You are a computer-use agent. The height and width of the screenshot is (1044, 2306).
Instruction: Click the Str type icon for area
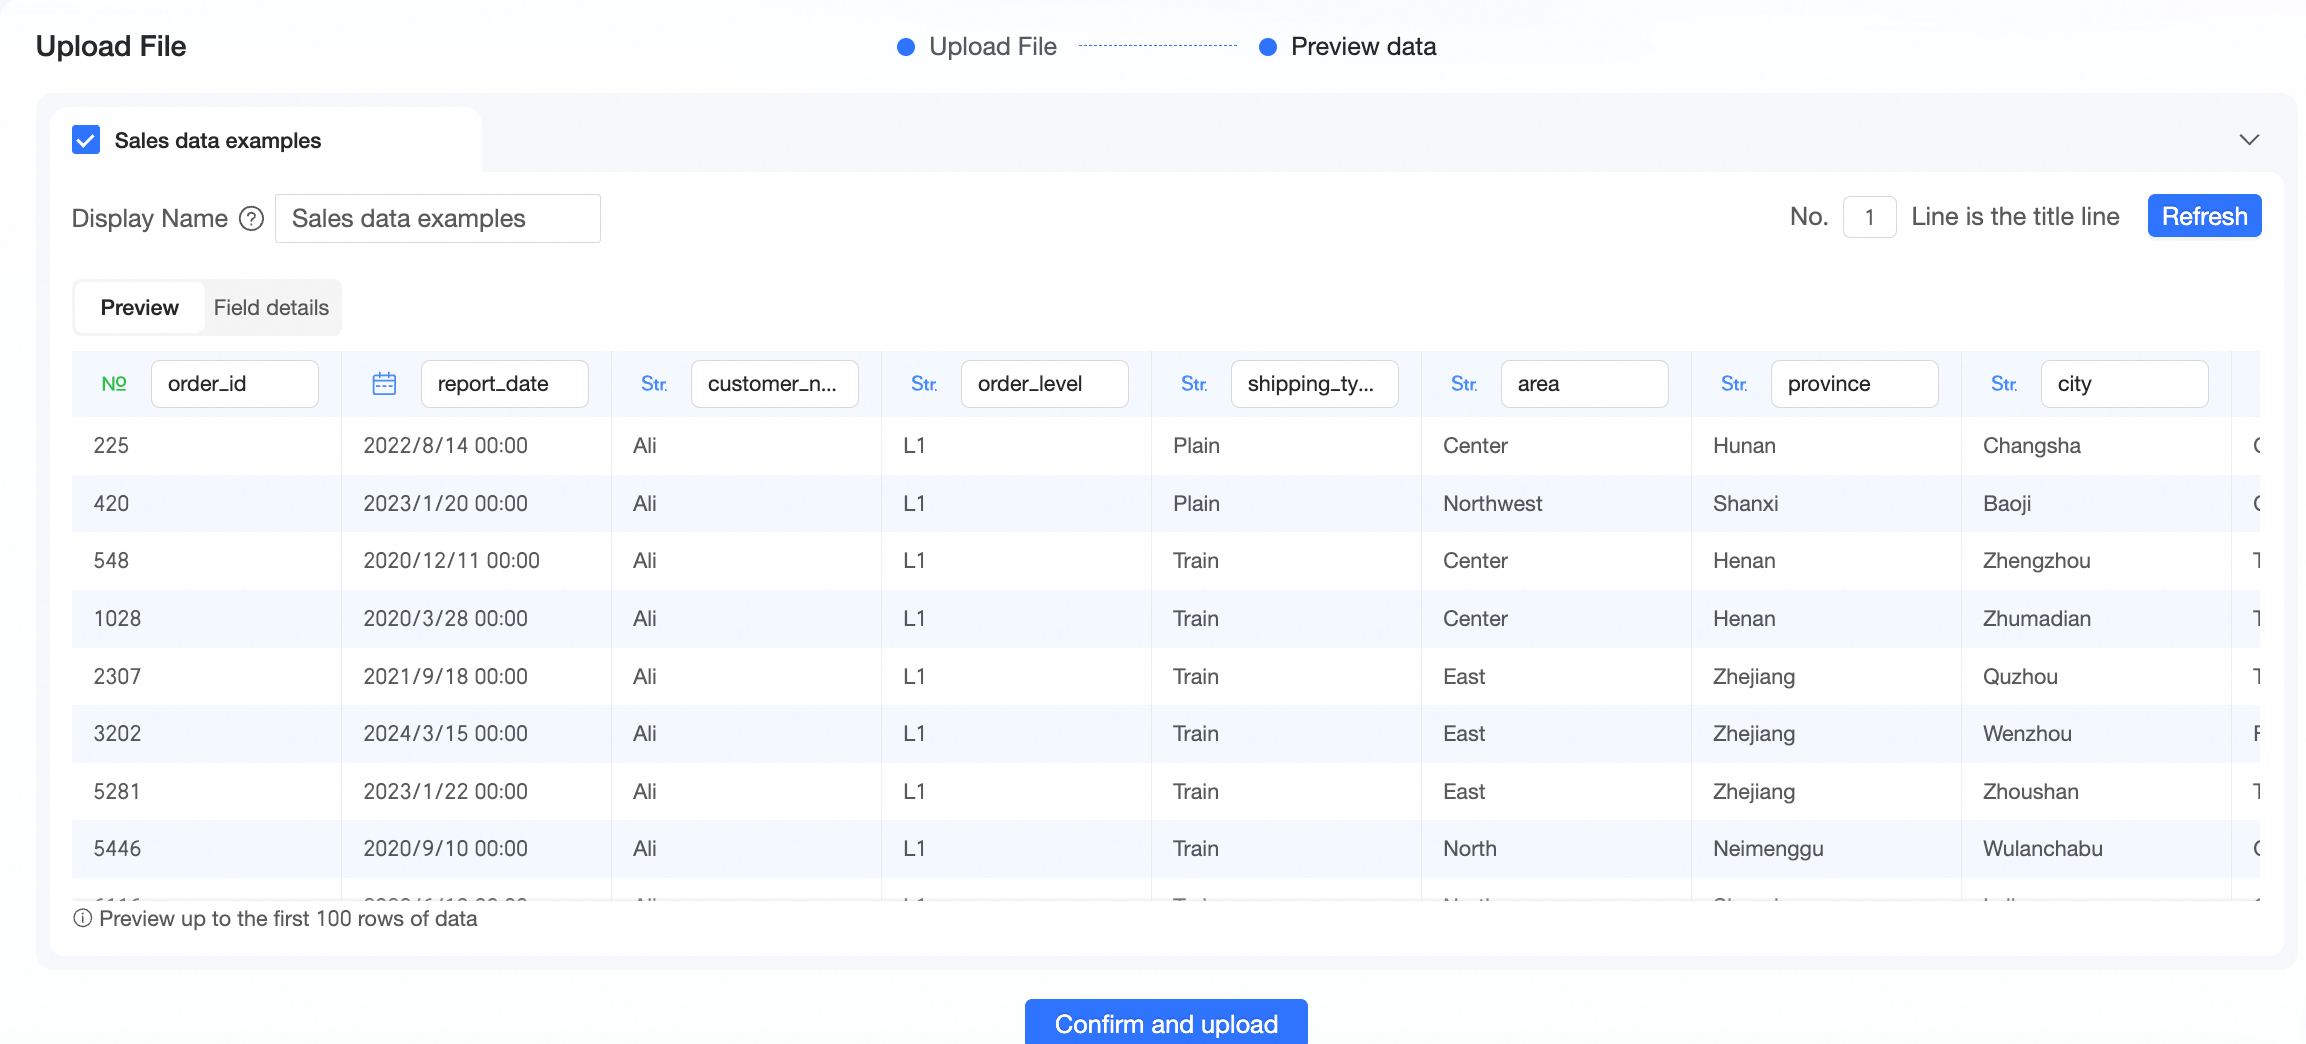[x=1464, y=384]
